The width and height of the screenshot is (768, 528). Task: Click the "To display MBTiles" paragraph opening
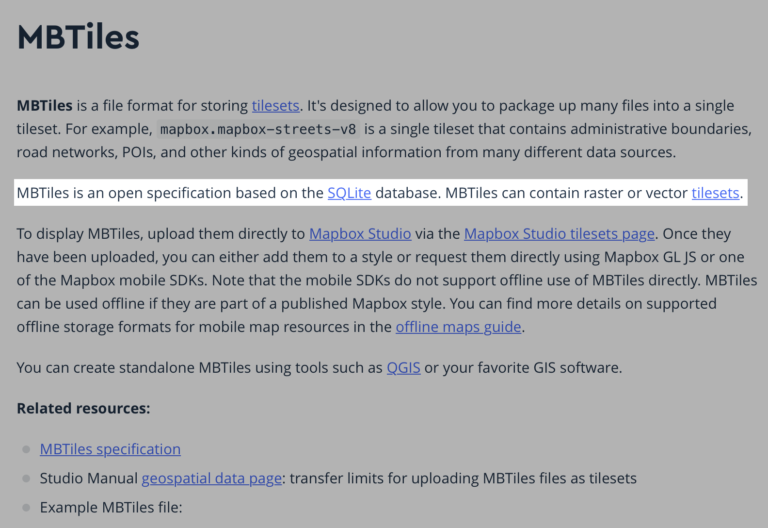(80, 234)
